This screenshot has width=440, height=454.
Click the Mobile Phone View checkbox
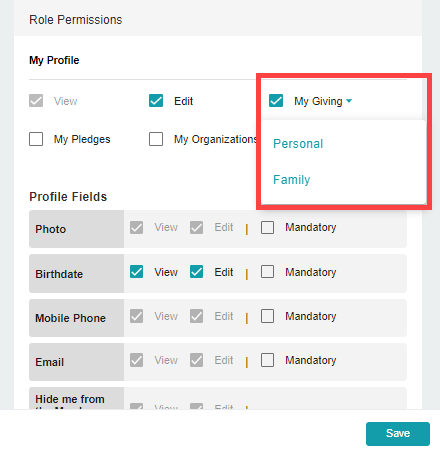(136, 316)
